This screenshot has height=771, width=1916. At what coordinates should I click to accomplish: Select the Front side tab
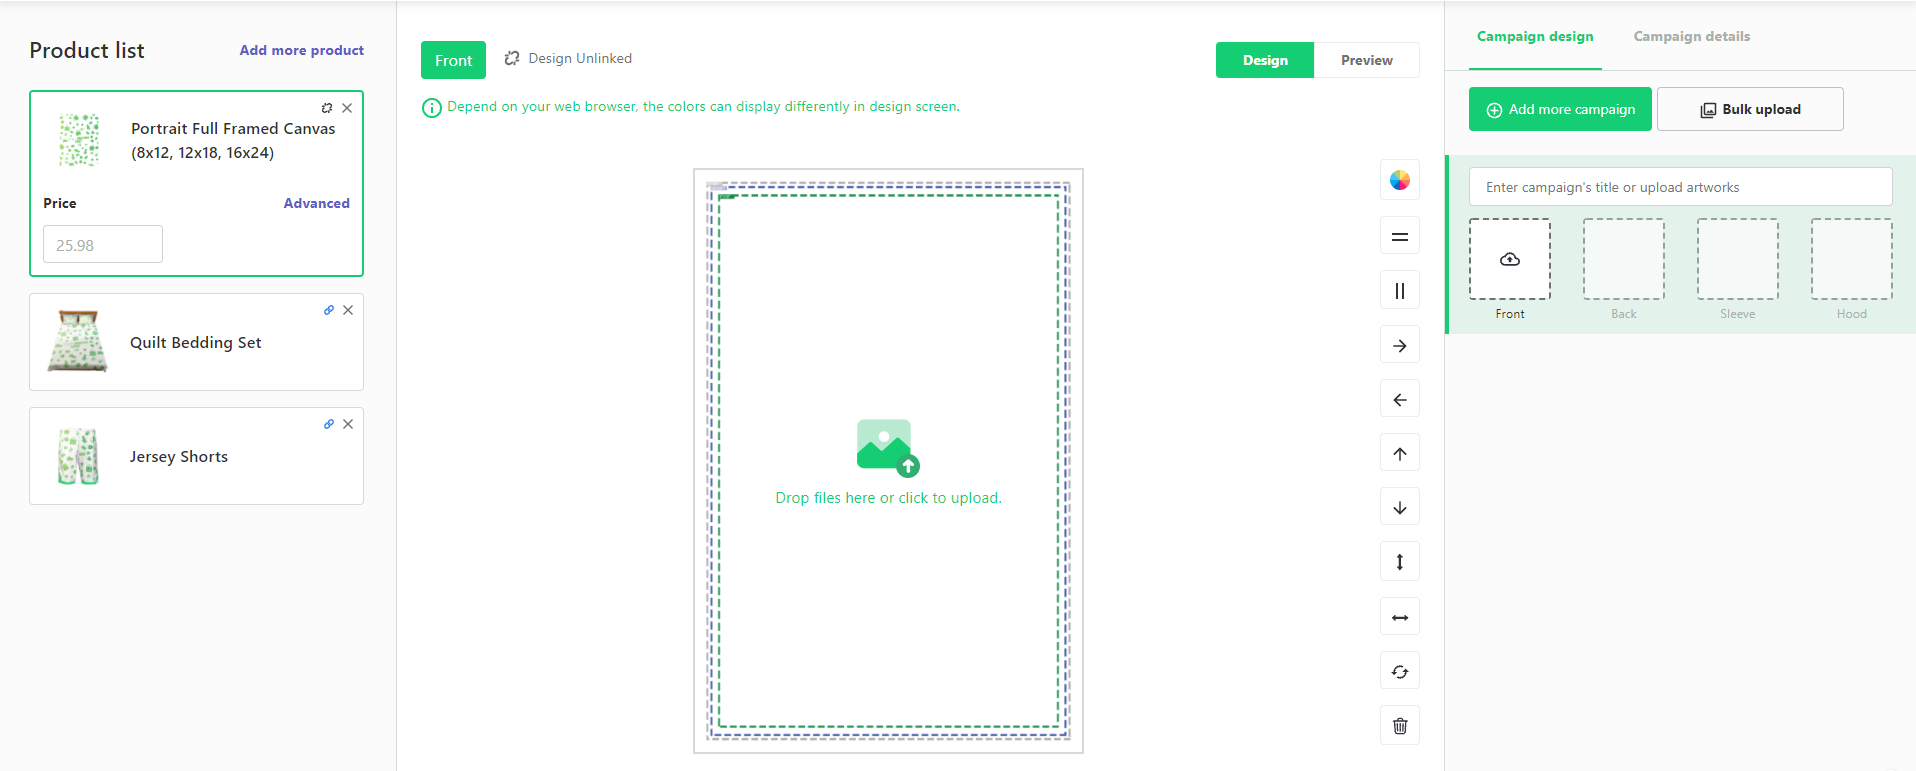pos(453,60)
